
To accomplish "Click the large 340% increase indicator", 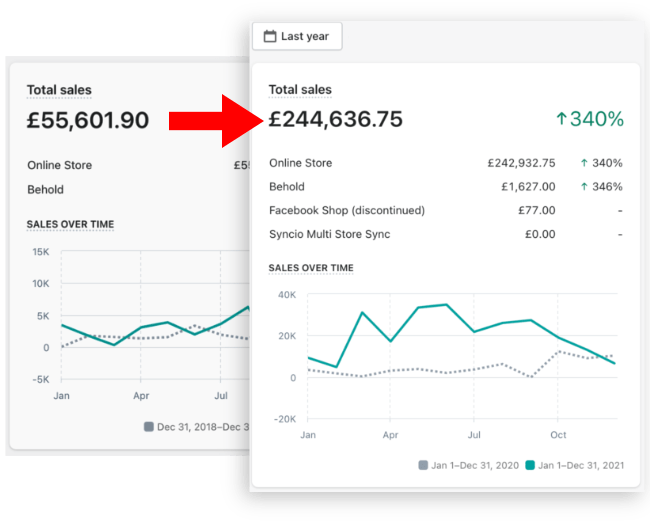I will tap(590, 119).
